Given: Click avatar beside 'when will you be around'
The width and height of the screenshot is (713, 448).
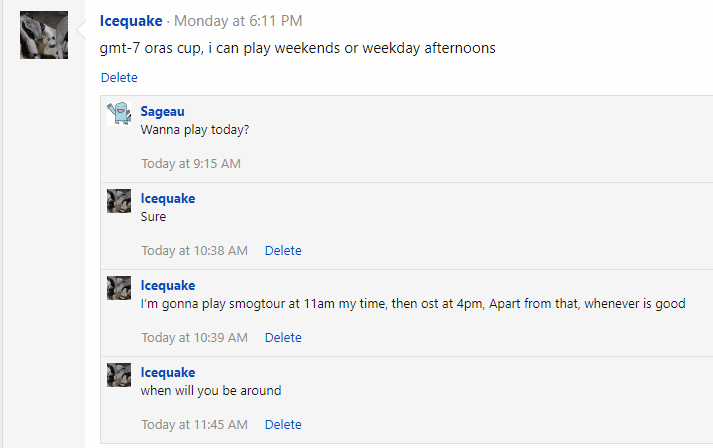Looking at the screenshot, I should click(x=119, y=374).
